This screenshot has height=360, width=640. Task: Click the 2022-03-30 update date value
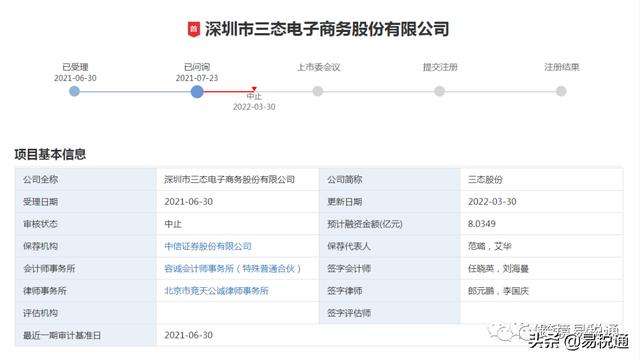pos(492,202)
